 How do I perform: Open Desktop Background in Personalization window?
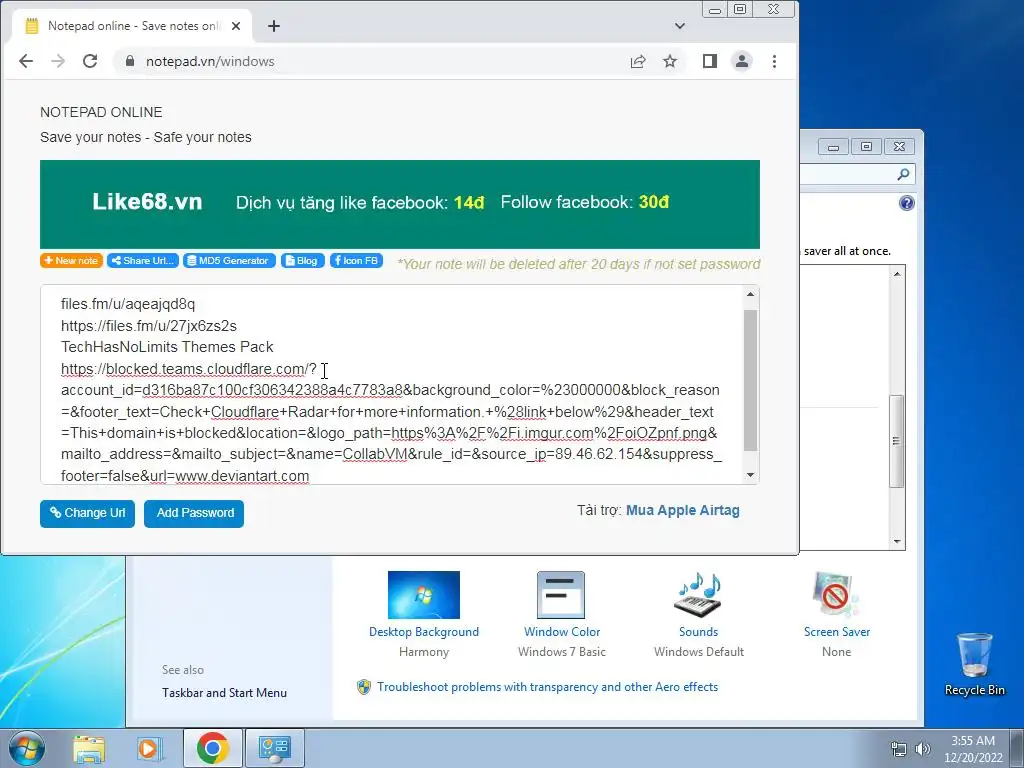424,614
